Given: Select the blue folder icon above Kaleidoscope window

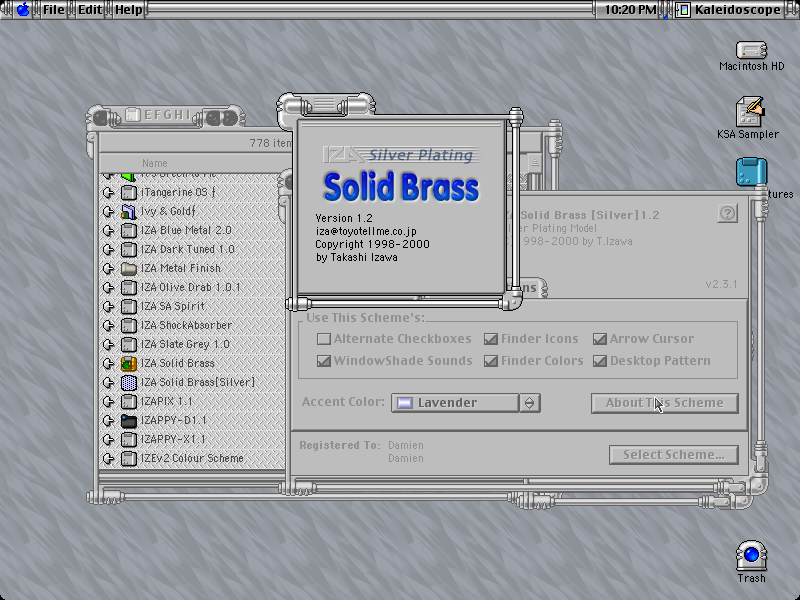Looking at the screenshot, I should click(x=752, y=172).
